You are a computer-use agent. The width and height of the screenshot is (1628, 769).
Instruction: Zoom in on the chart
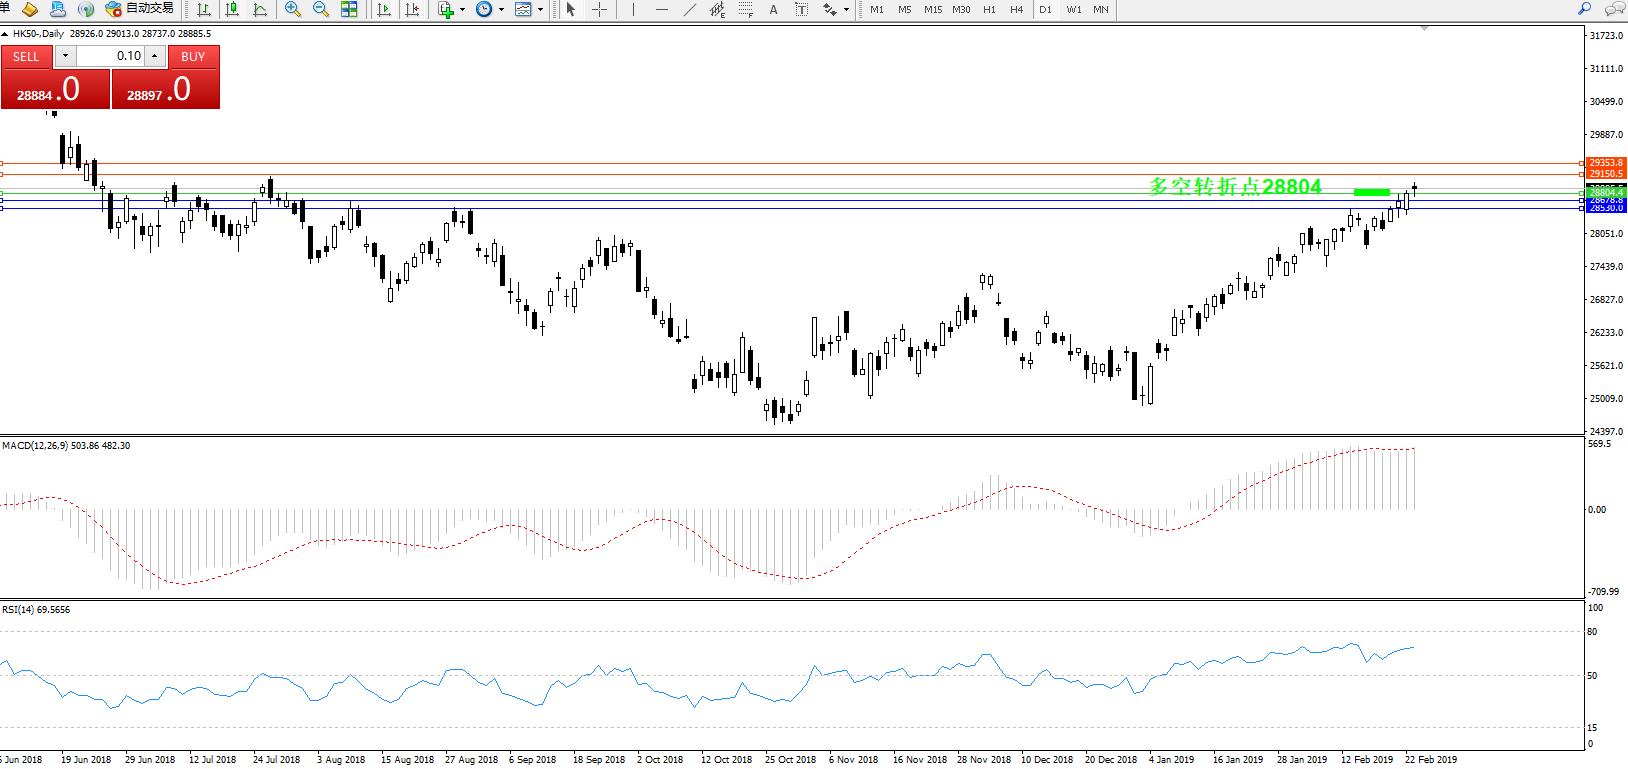292,9
